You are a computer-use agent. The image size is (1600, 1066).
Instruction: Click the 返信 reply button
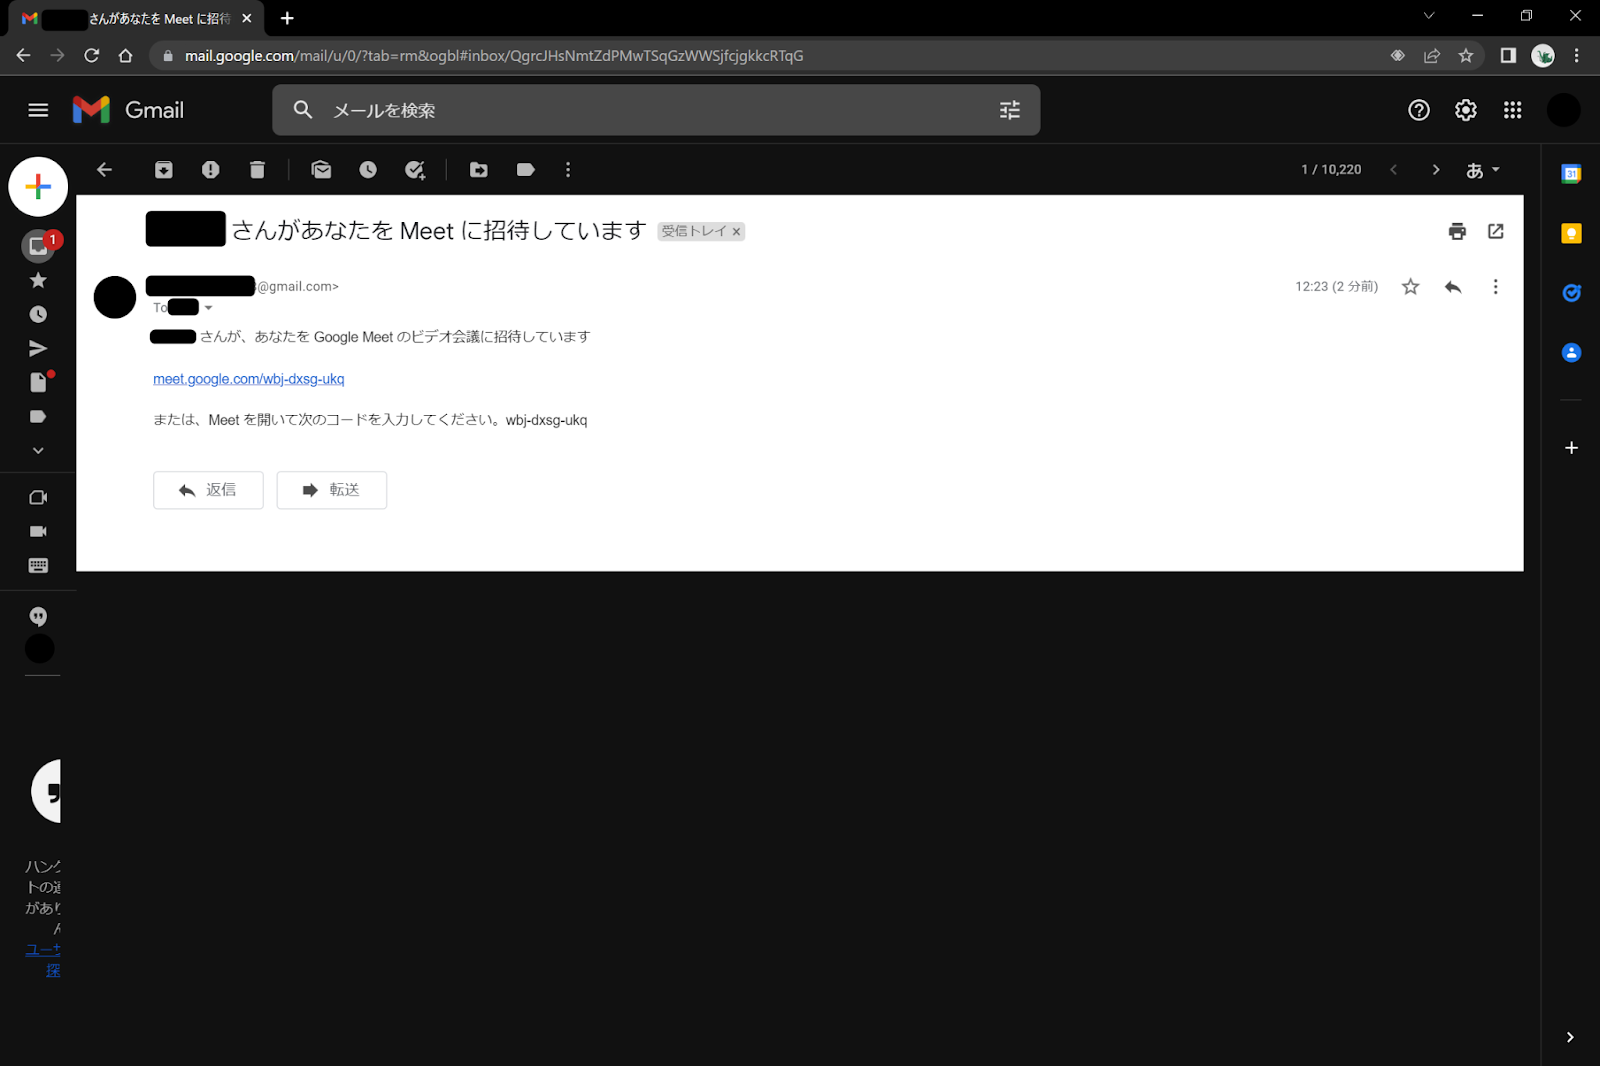[208, 490]
